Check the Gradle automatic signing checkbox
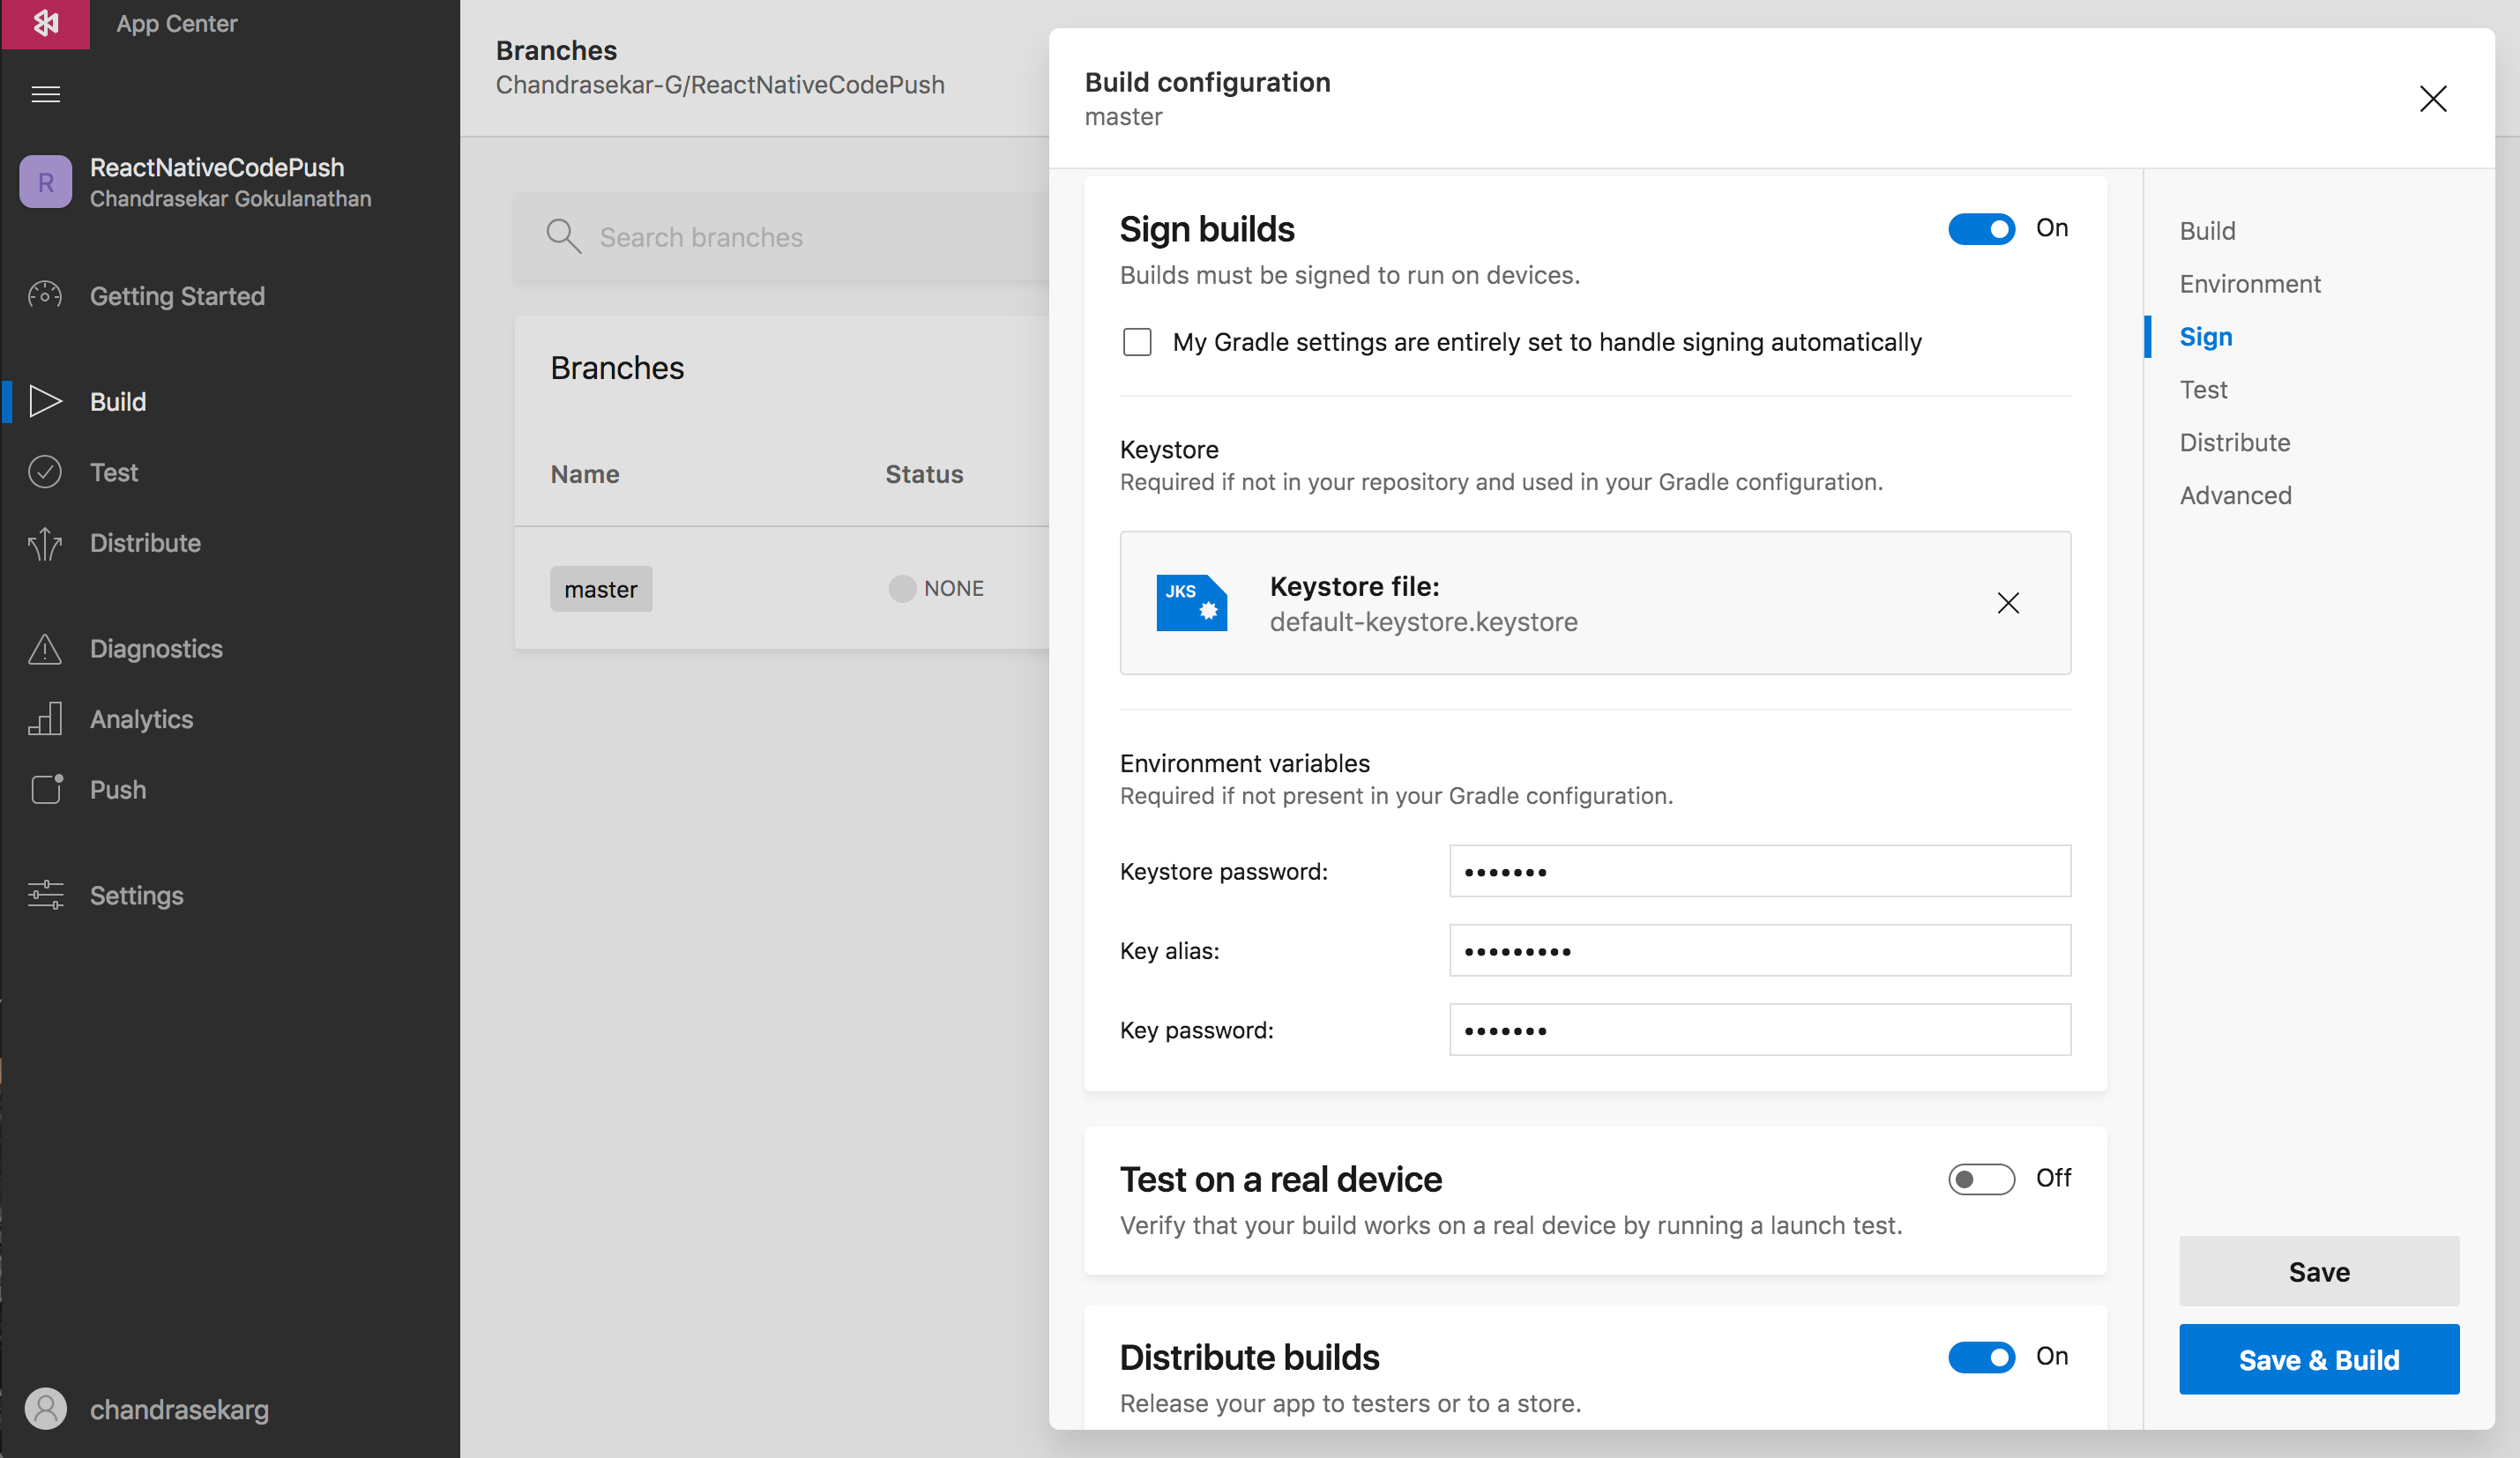Image resolution: width=2520 pixels, height=1458 pixels. (1137, 342)
